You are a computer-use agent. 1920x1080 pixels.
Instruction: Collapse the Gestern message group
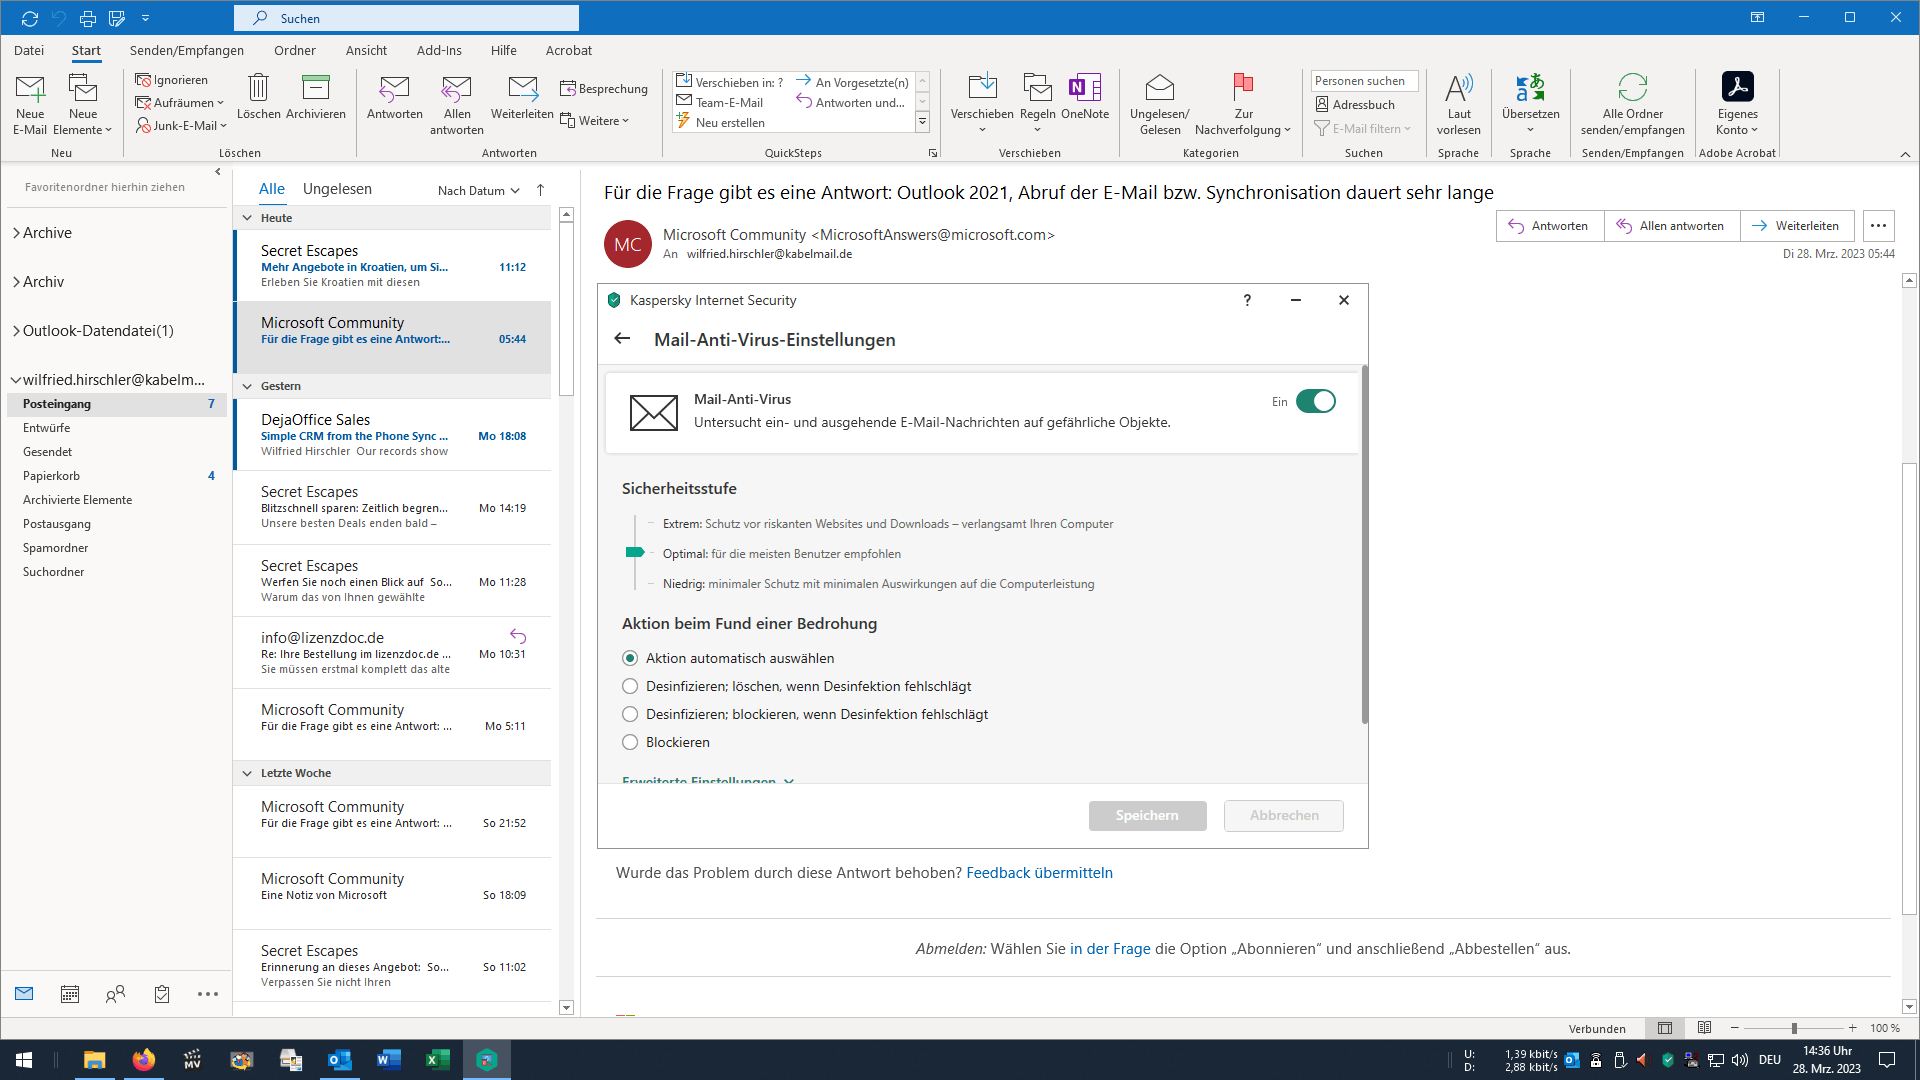(247, 386)
